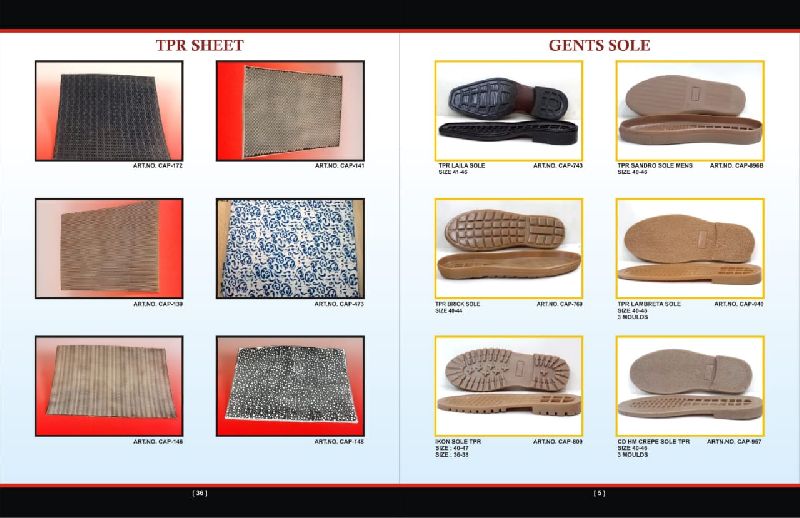Open the Ikon Sole TPR photo
Image resolution: width=800 pixels, height=518 pixels.
(x=509, y=385)
